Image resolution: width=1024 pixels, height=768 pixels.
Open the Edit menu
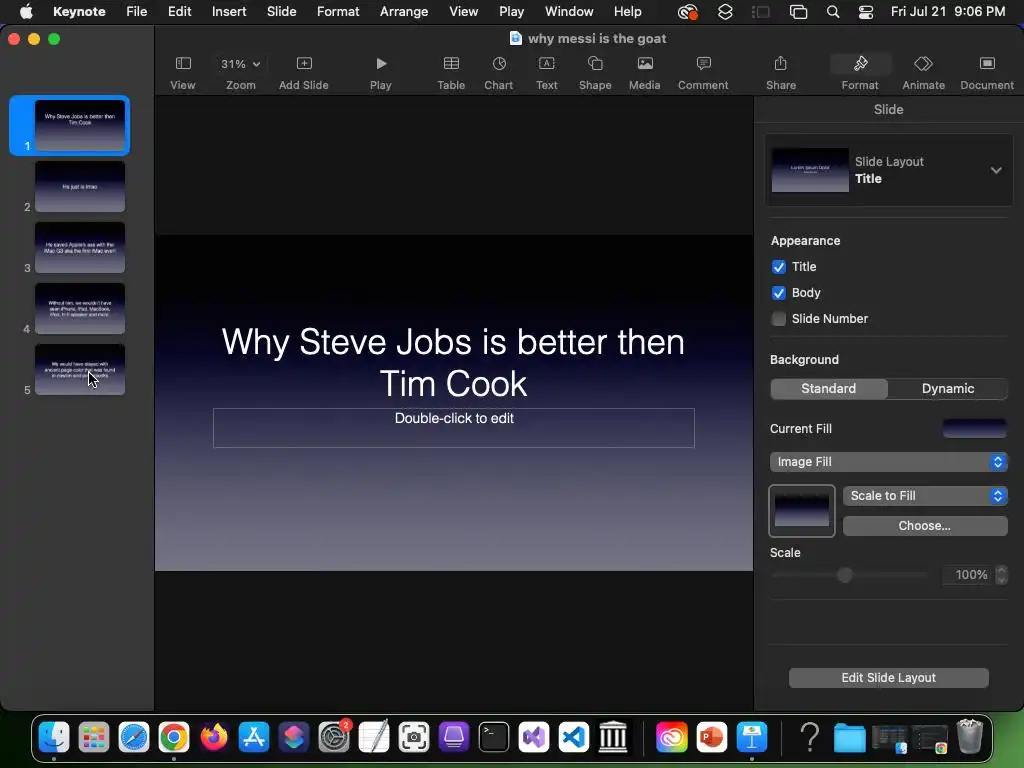point(180,12)
